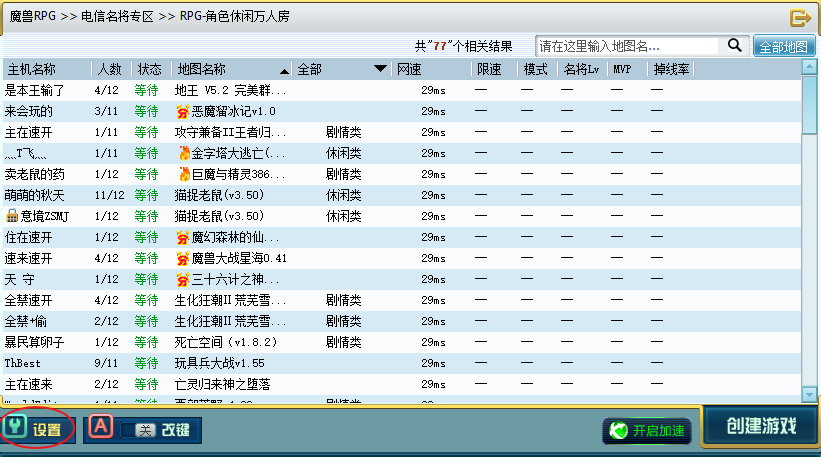
Task: Click the flame icon beside 金字塔大逃亡
Action: pyautogui.click(x=183, y=153)
